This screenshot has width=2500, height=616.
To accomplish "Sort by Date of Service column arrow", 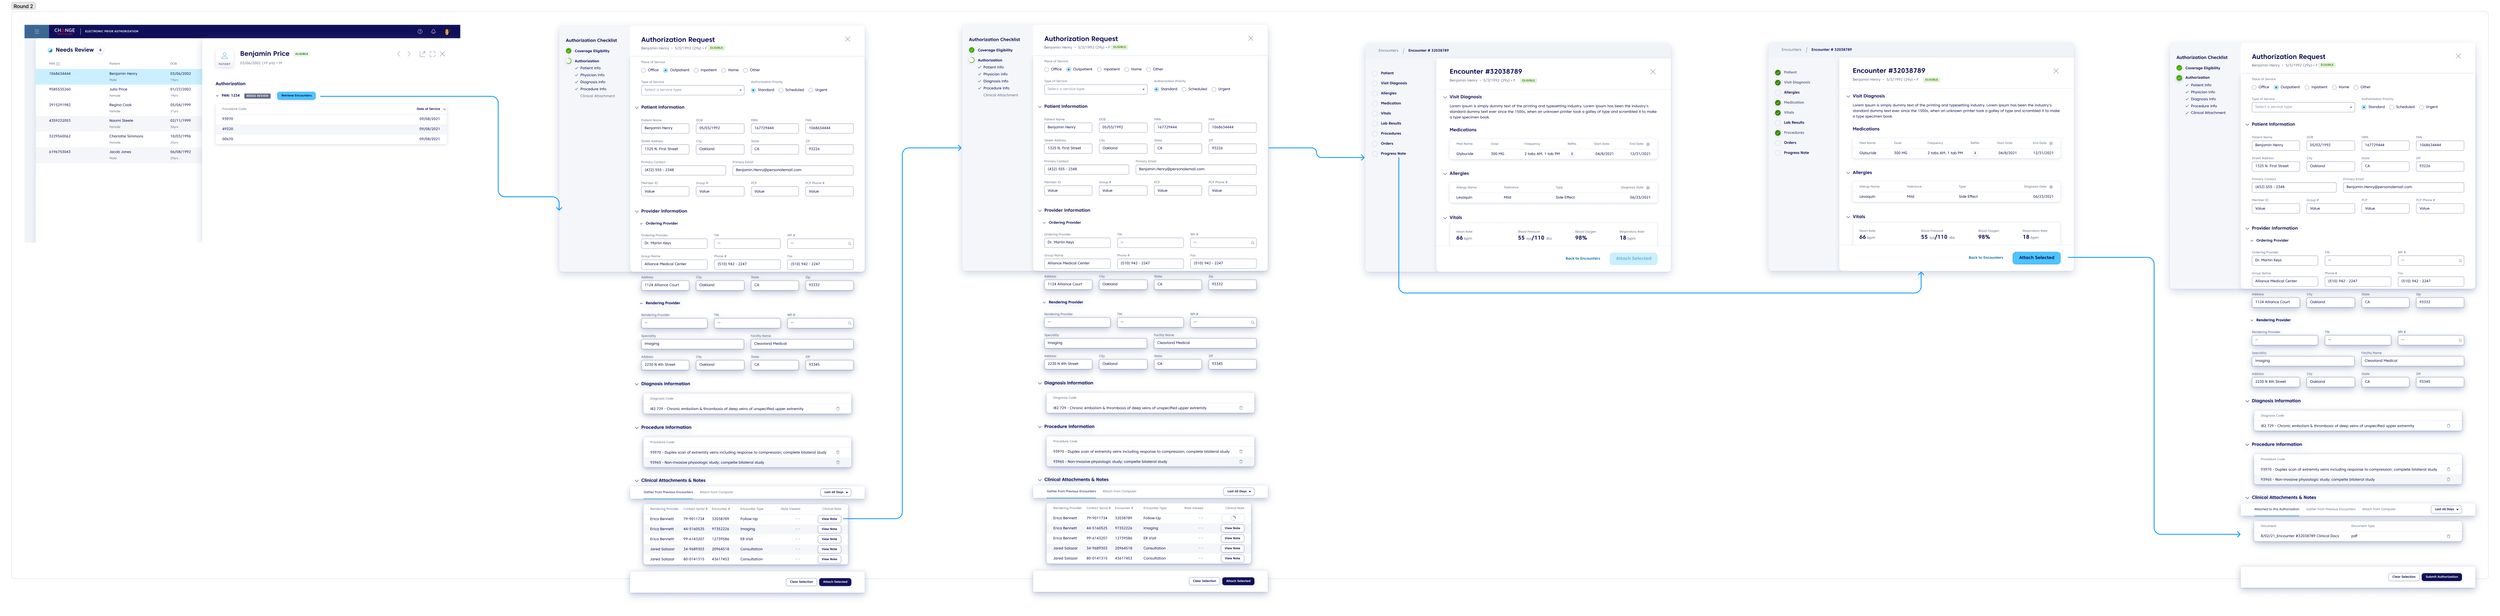I will [443, 109].
